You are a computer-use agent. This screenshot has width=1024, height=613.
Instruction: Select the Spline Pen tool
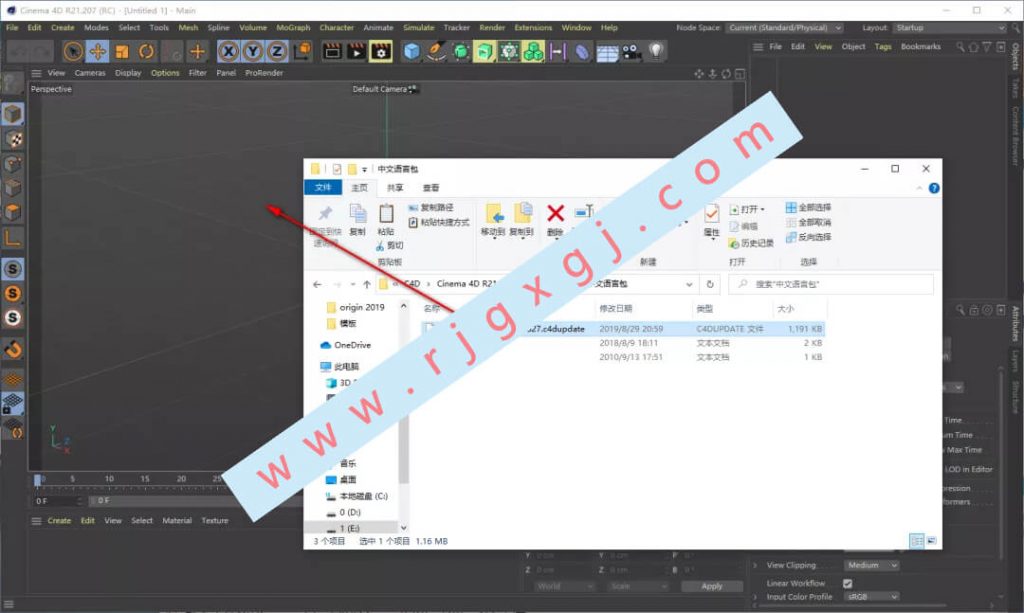[x=436, y=51]
